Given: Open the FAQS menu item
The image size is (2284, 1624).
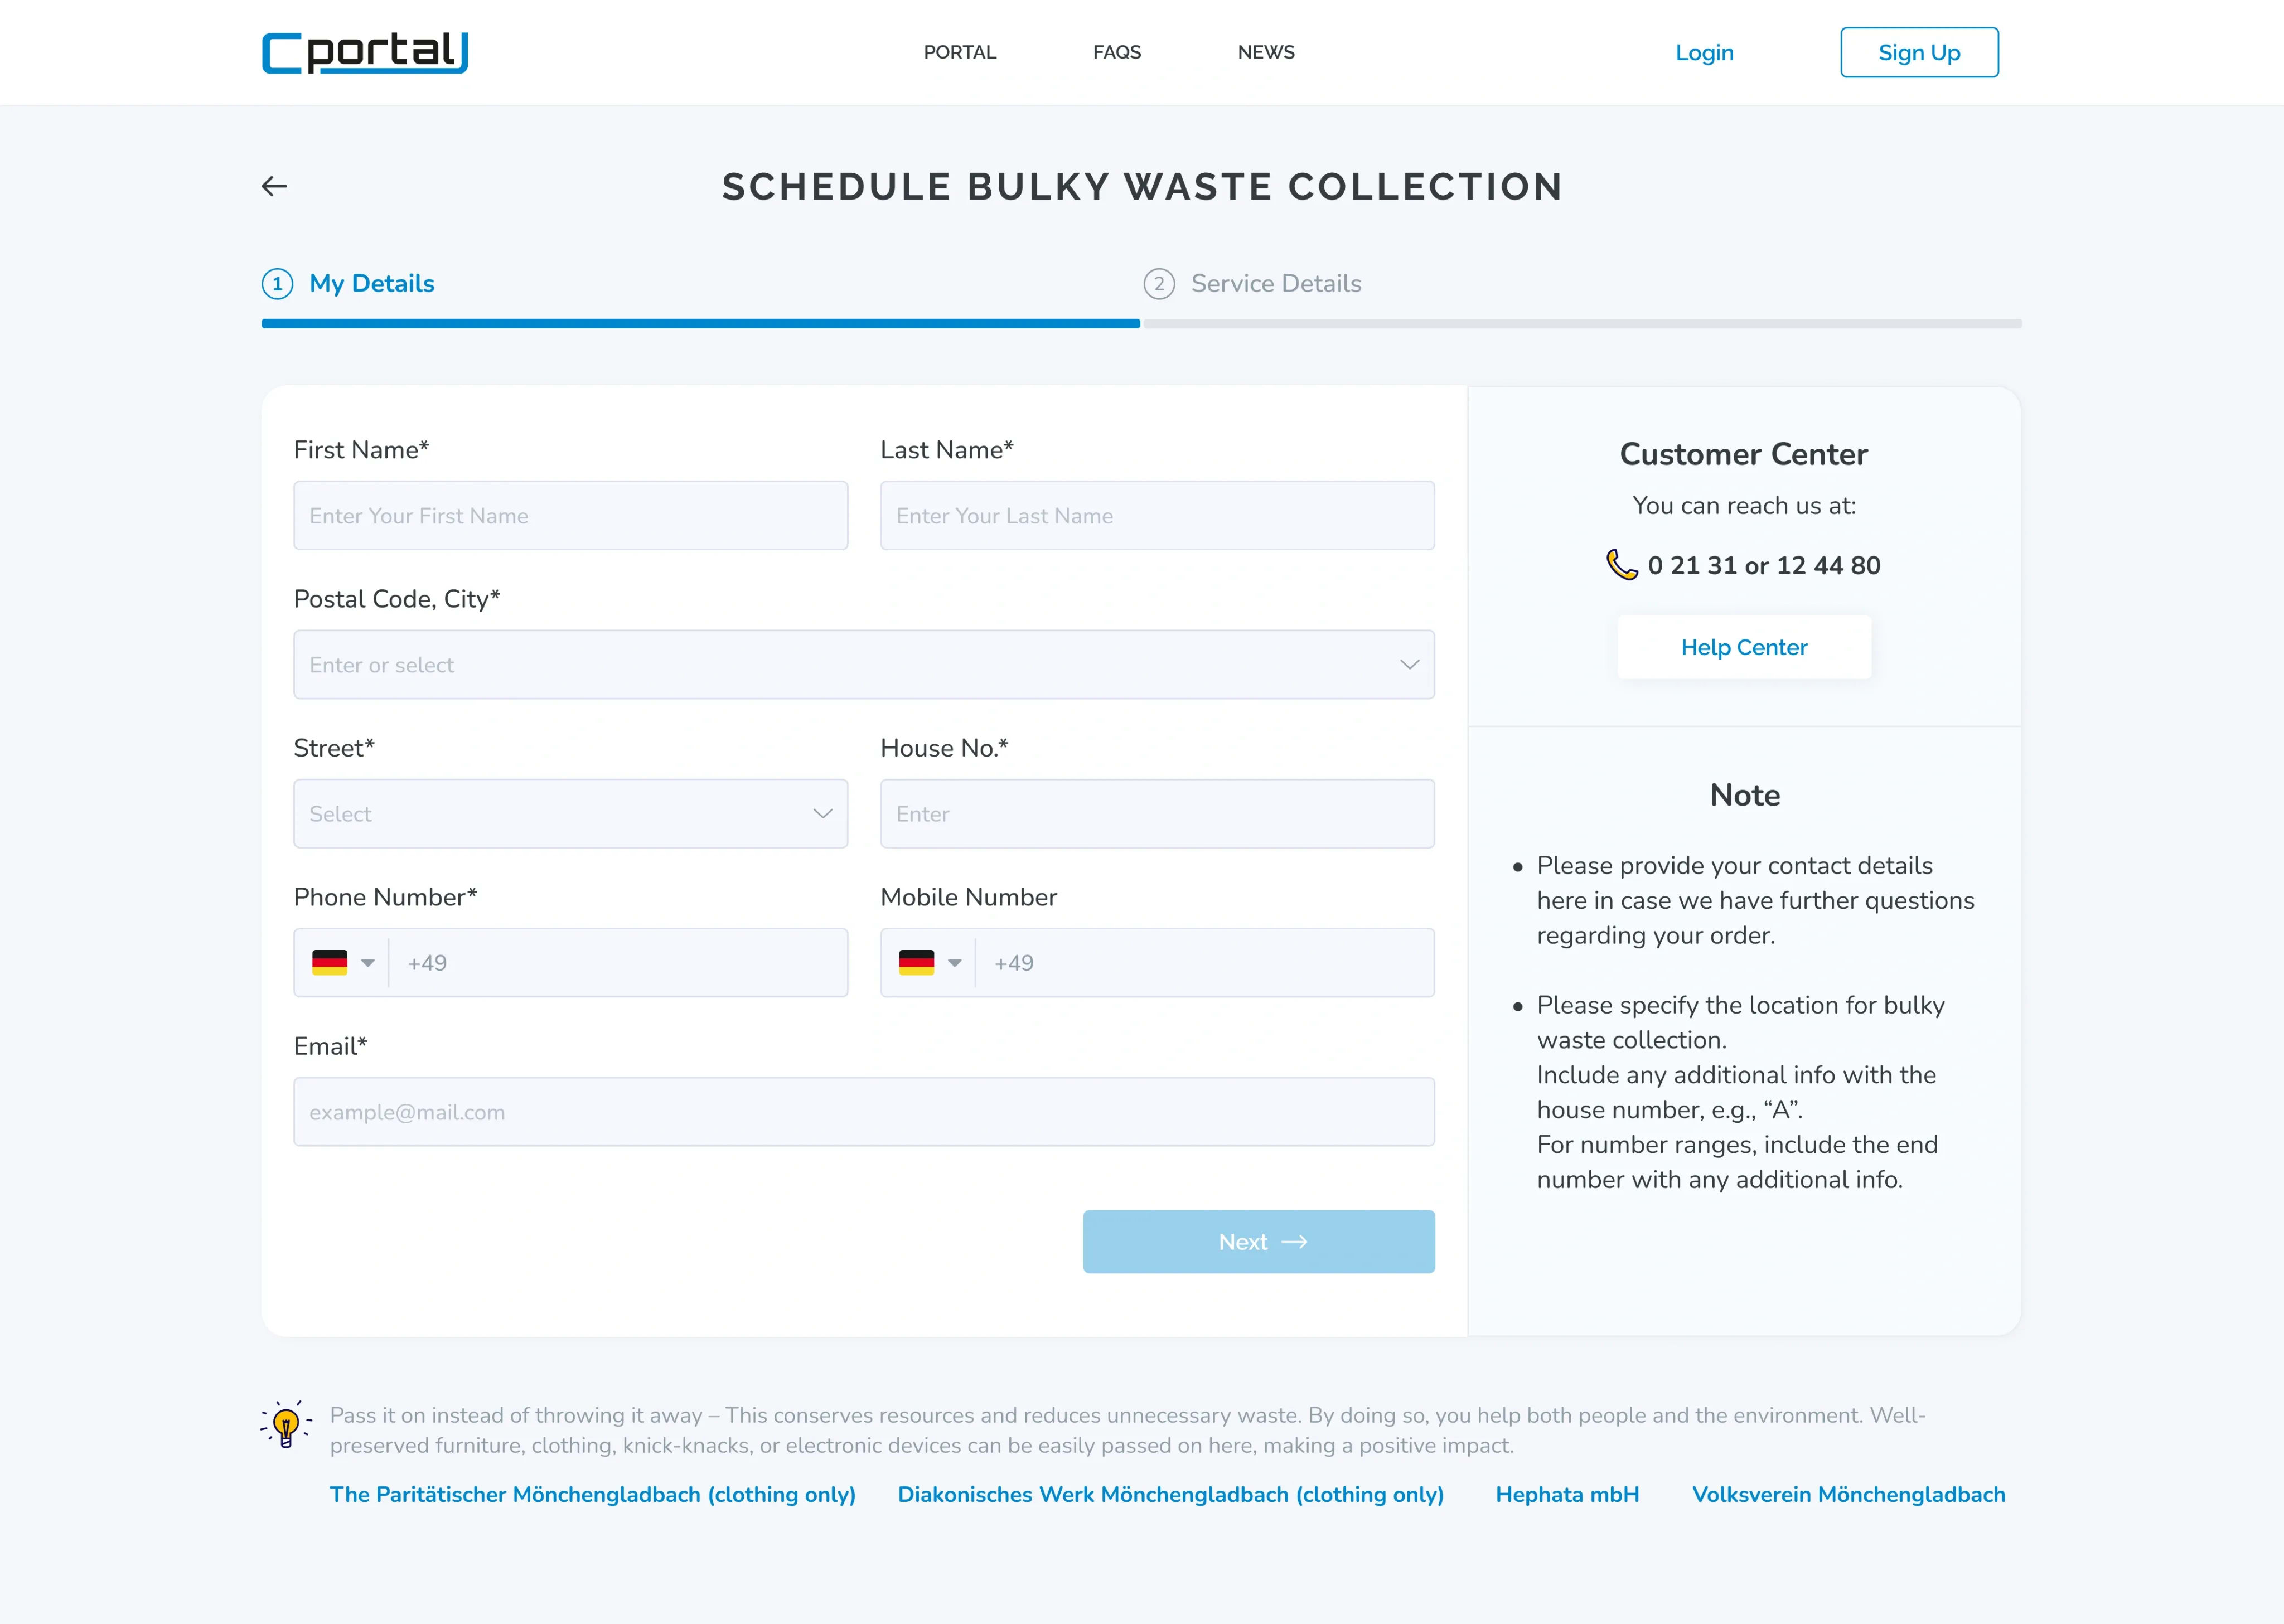Looking at the screenshot, I should (1116, 52).
